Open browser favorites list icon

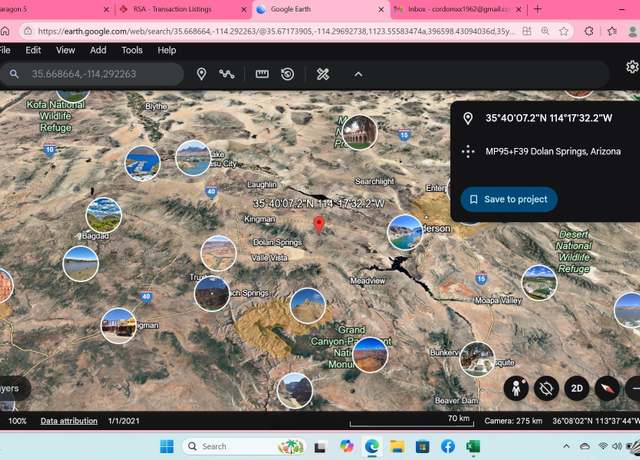click(611, 31)
